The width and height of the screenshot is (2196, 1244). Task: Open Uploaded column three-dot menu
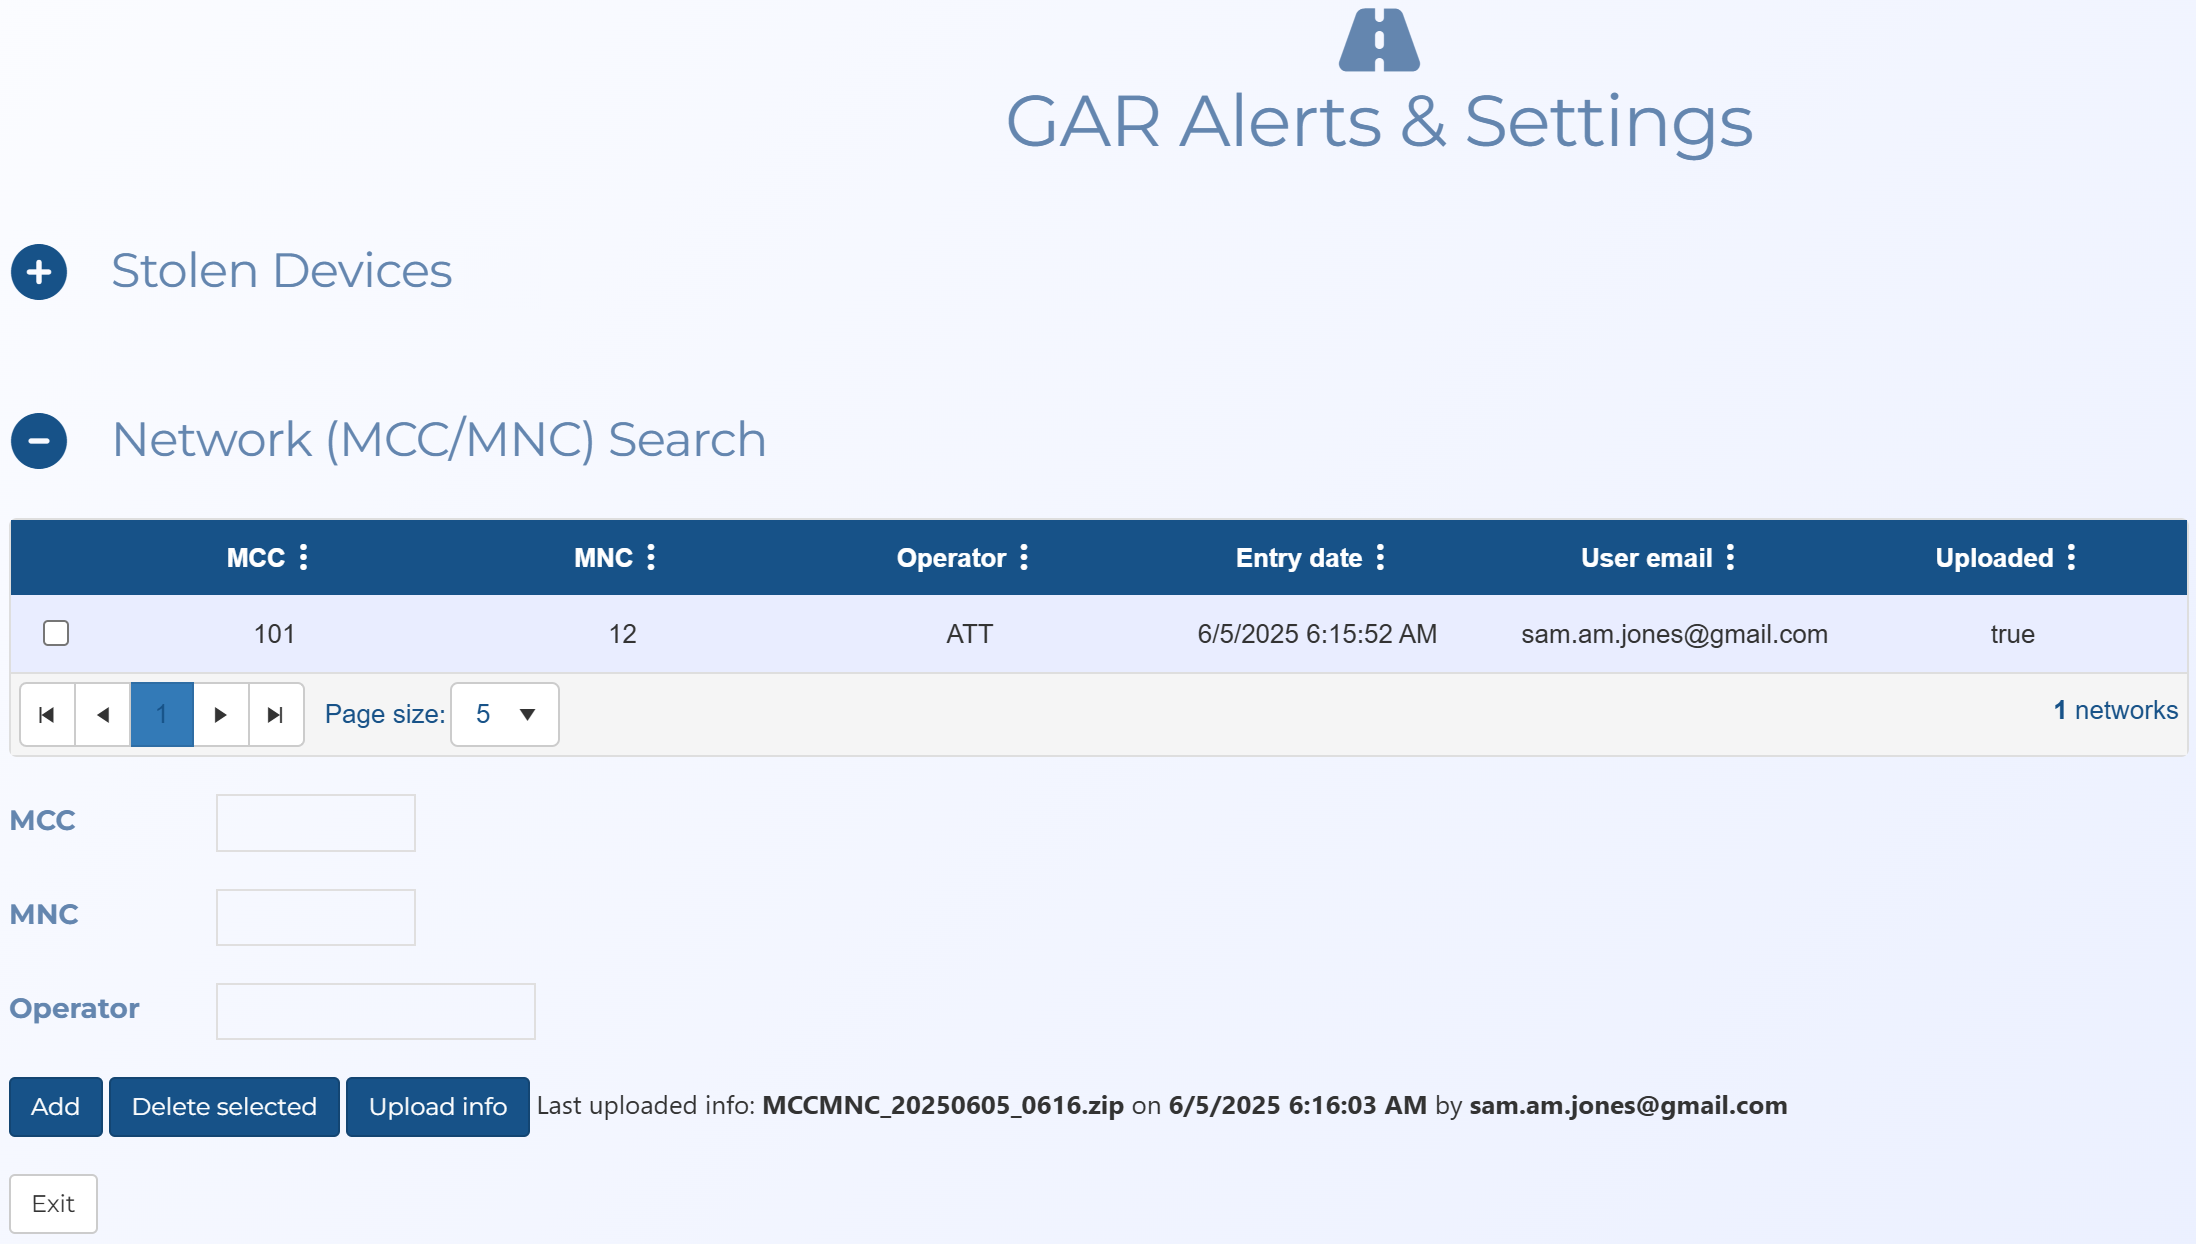2071,557
